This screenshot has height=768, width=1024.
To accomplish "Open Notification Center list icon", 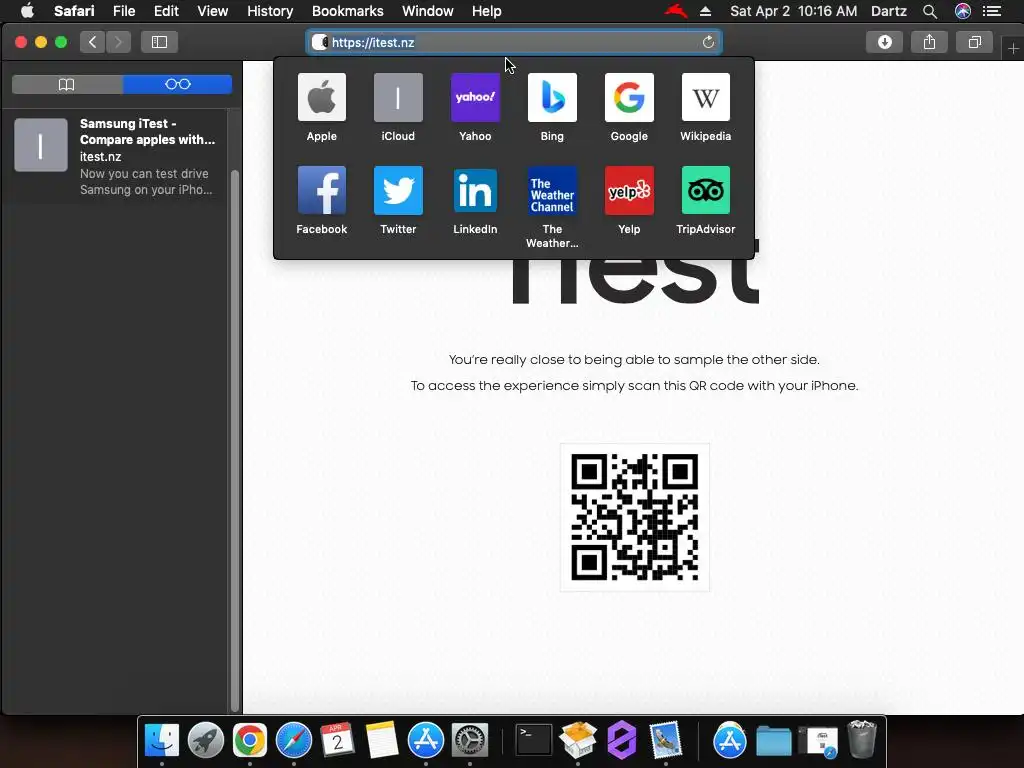I will 992,11.
